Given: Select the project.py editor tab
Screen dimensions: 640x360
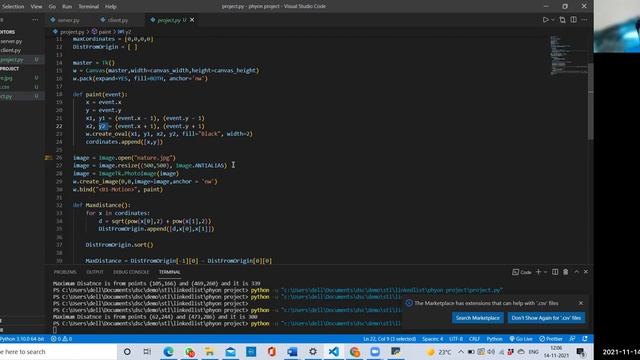Looking at the screenshot, I should coord(168,20).
